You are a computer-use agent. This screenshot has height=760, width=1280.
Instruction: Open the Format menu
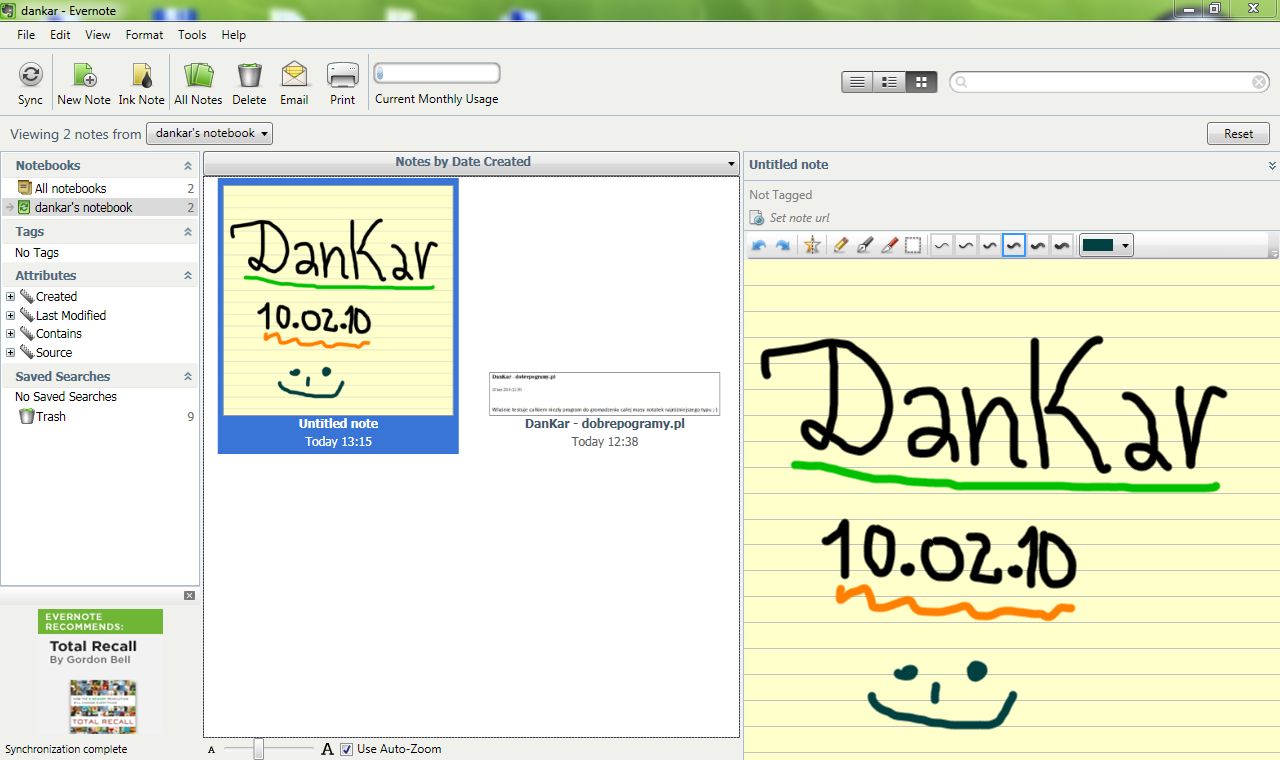(x=144, y=35)
